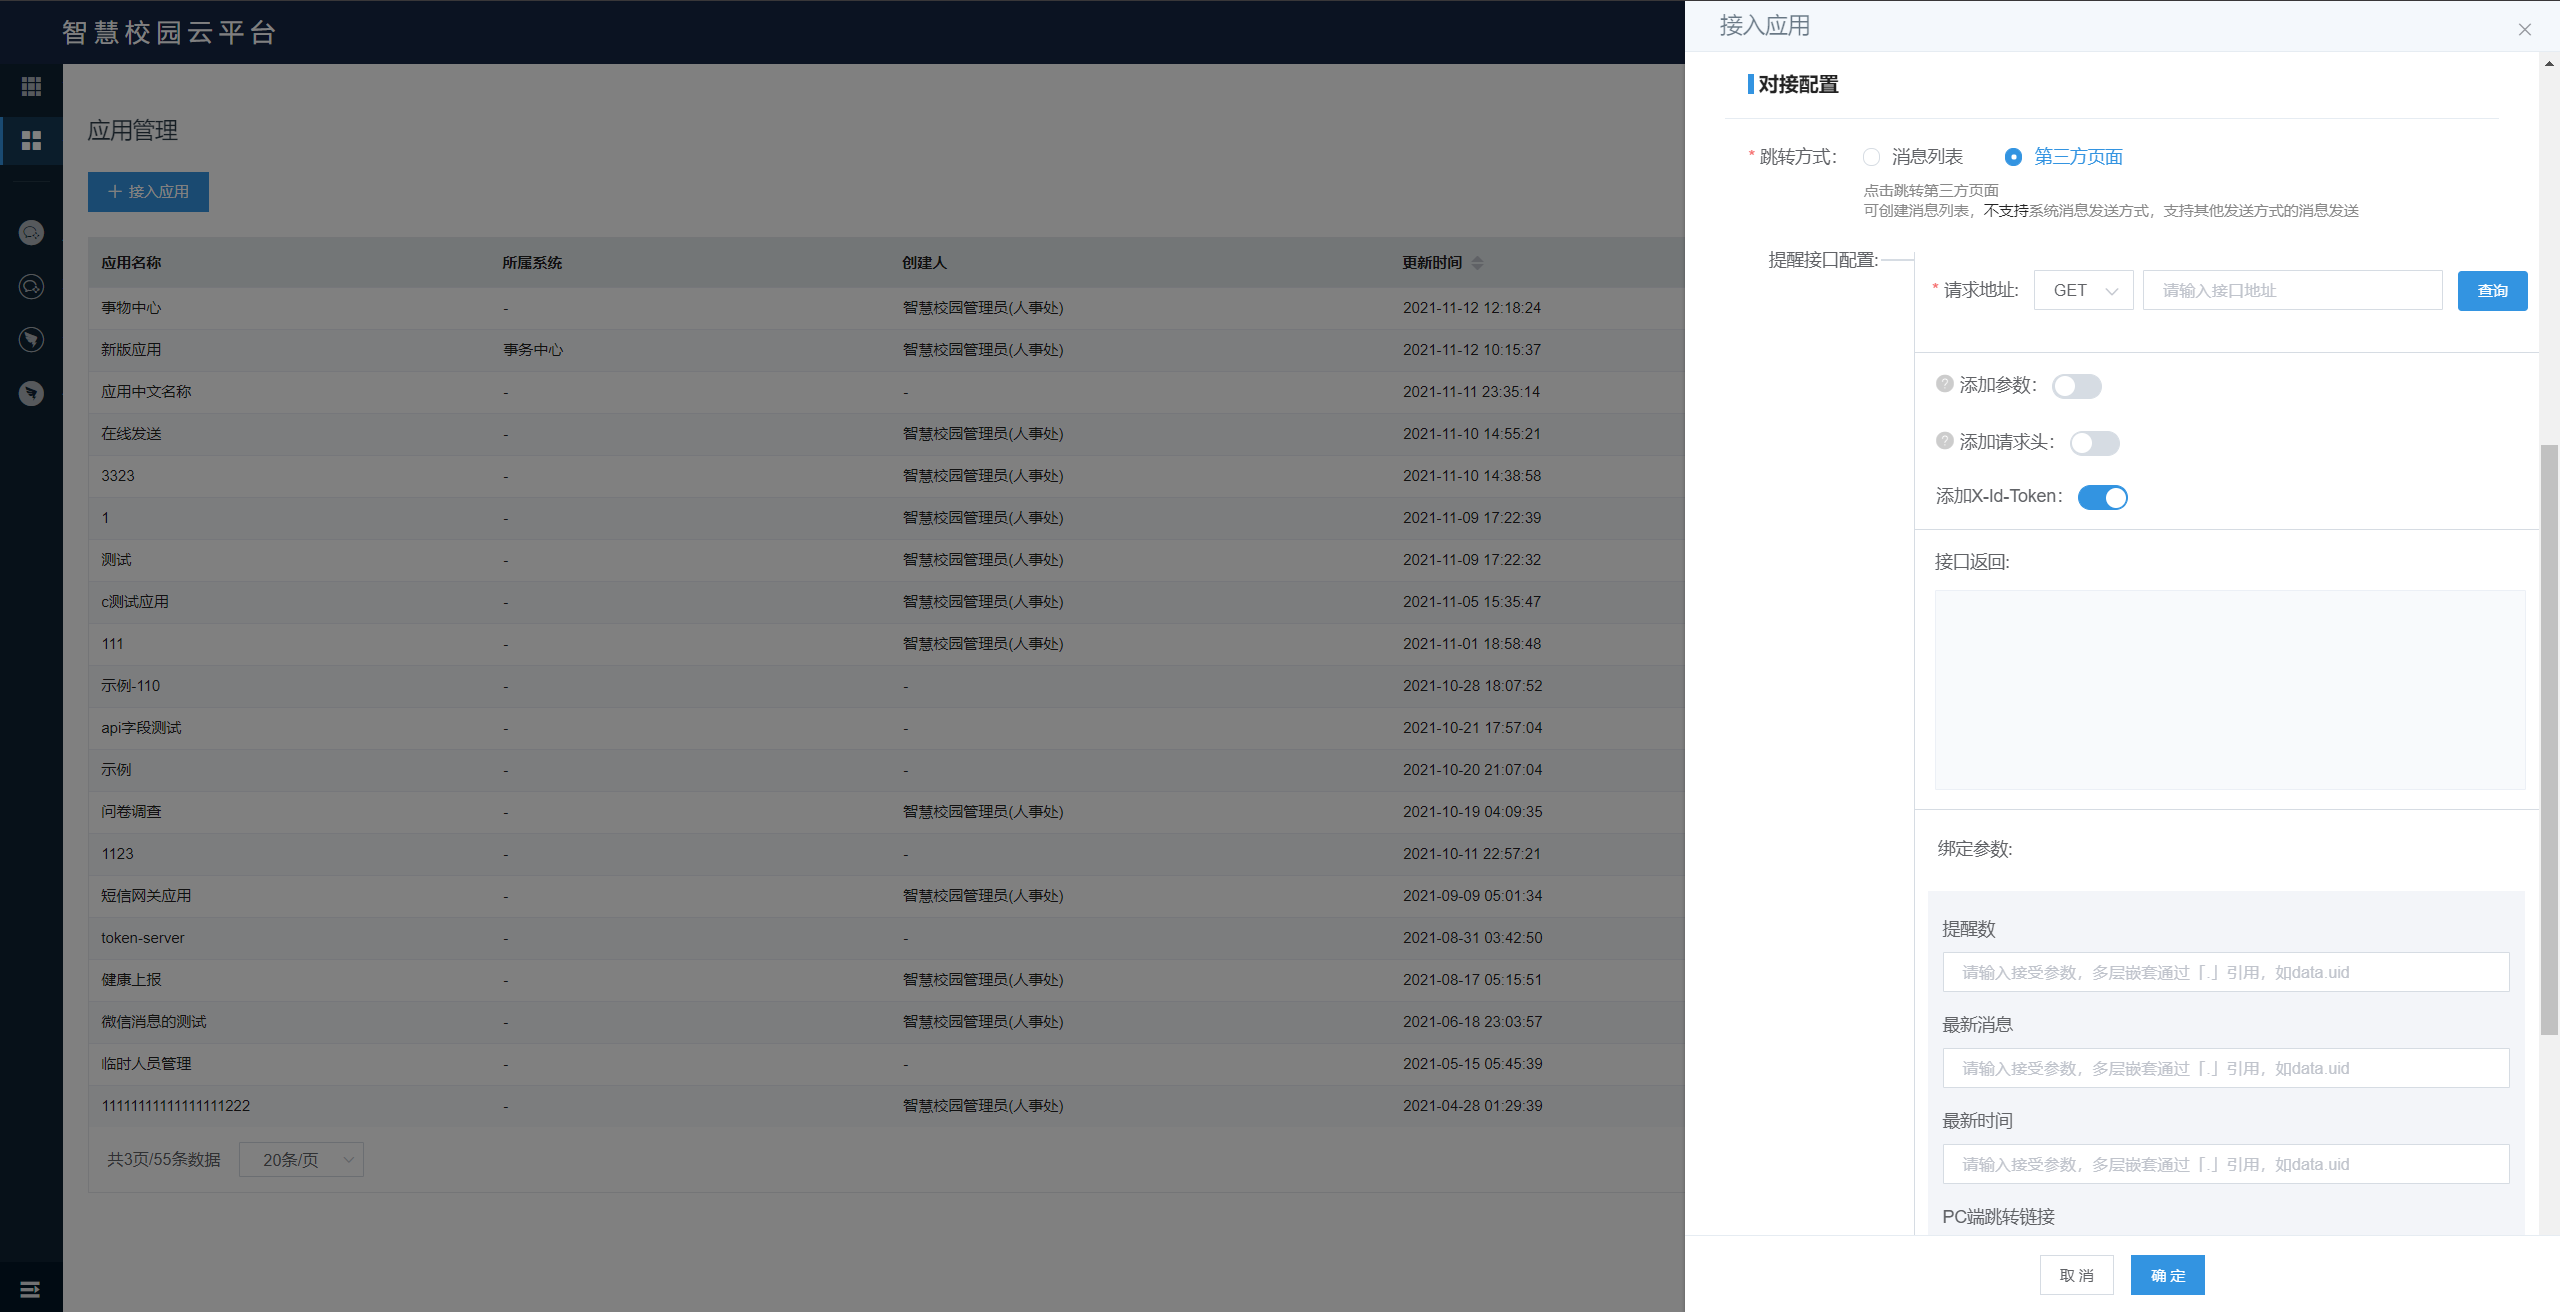Click the 应用管理 page heading
The image size is (2560, 1312).
coord(133,131)
